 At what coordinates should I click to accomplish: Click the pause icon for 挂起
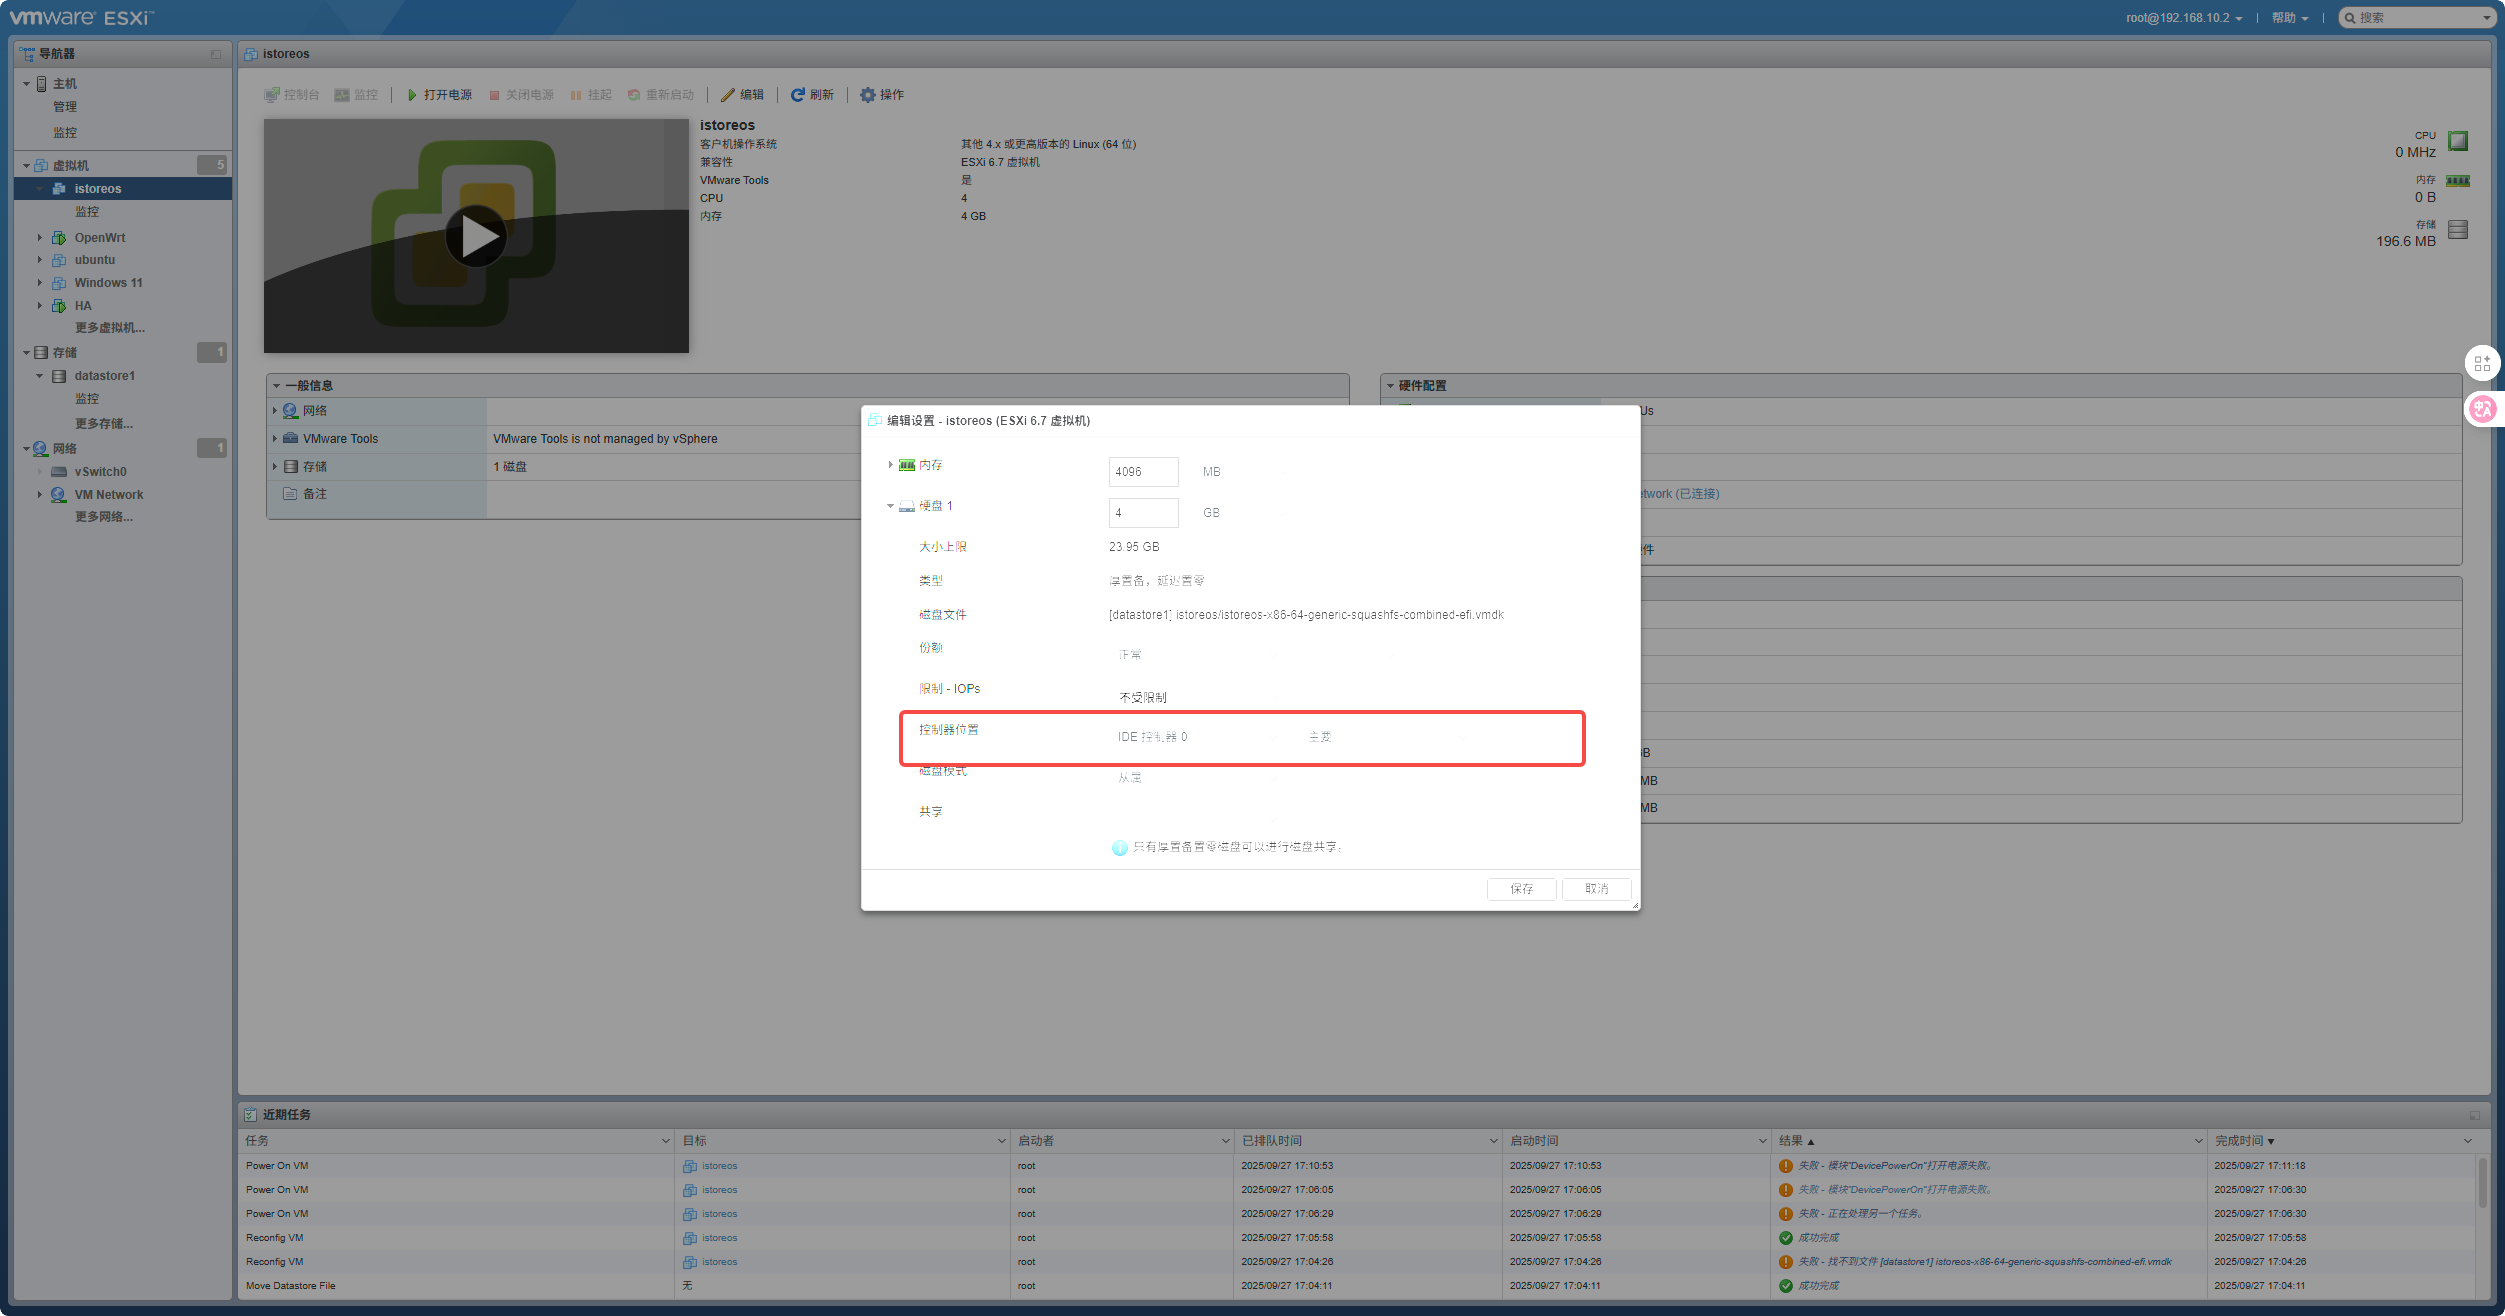576,95
